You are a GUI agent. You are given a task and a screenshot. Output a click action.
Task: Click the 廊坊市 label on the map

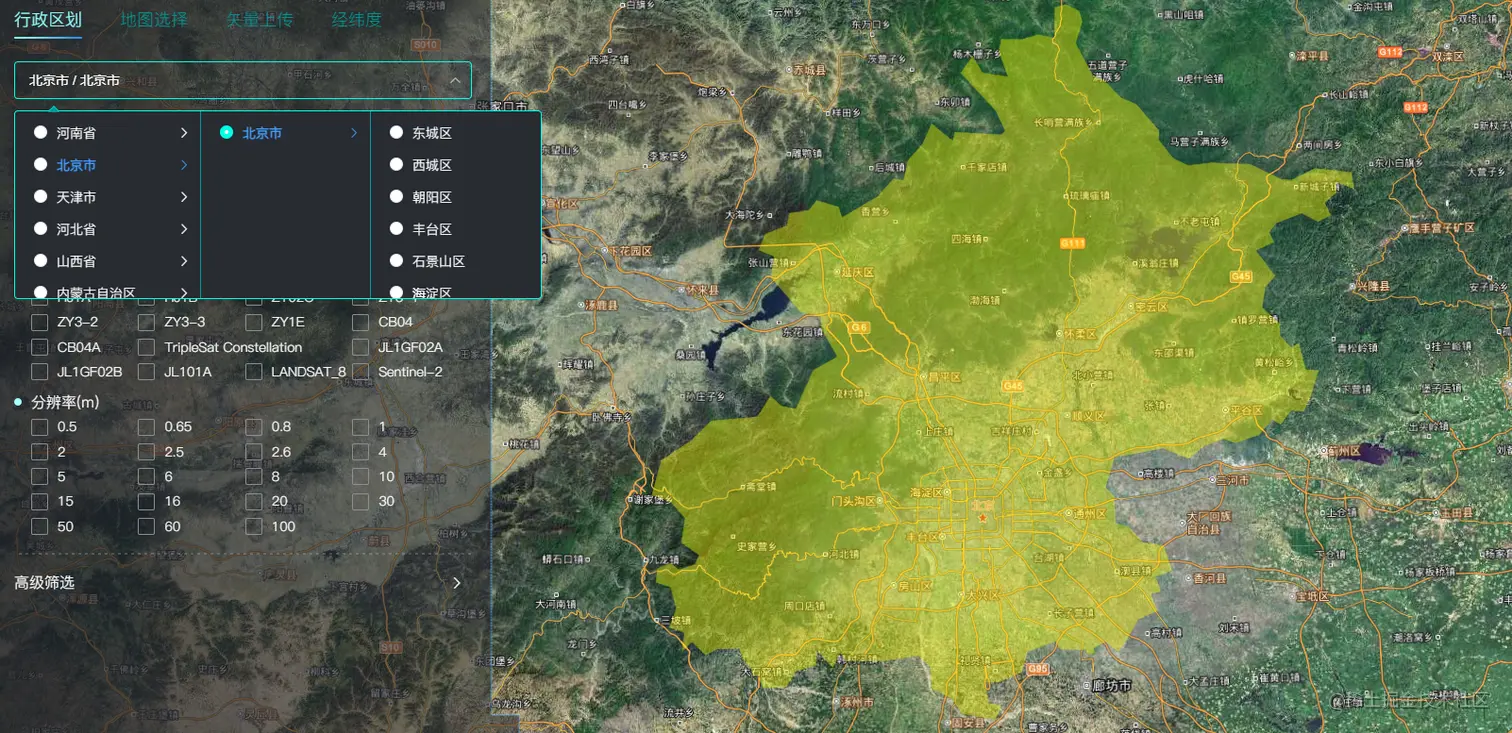[x=1110, y=686]
